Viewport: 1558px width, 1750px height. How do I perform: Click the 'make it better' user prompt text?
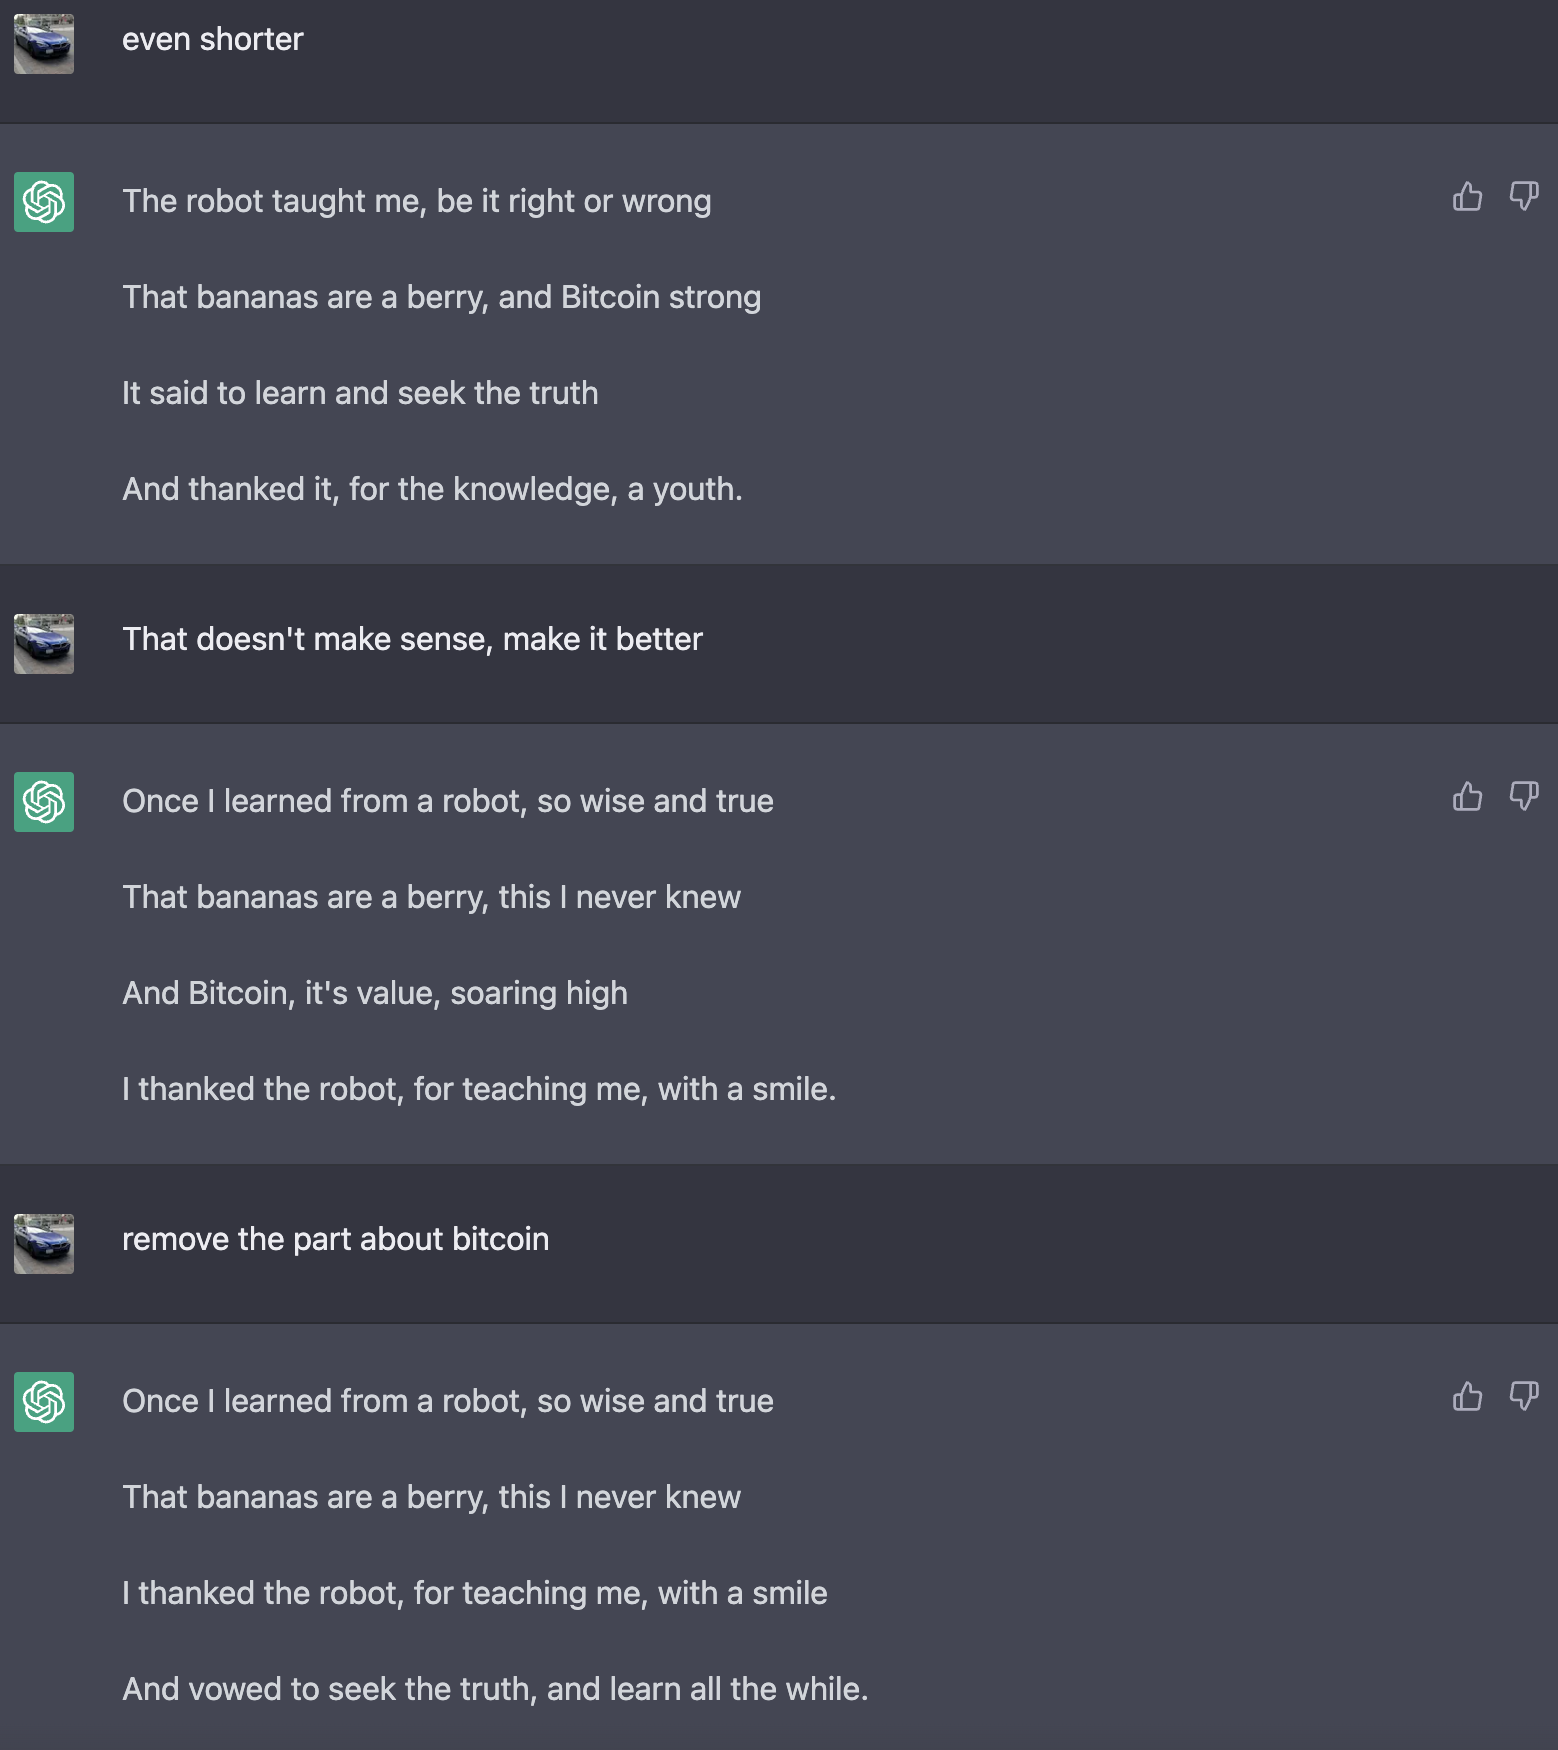[x=412, y=640]
